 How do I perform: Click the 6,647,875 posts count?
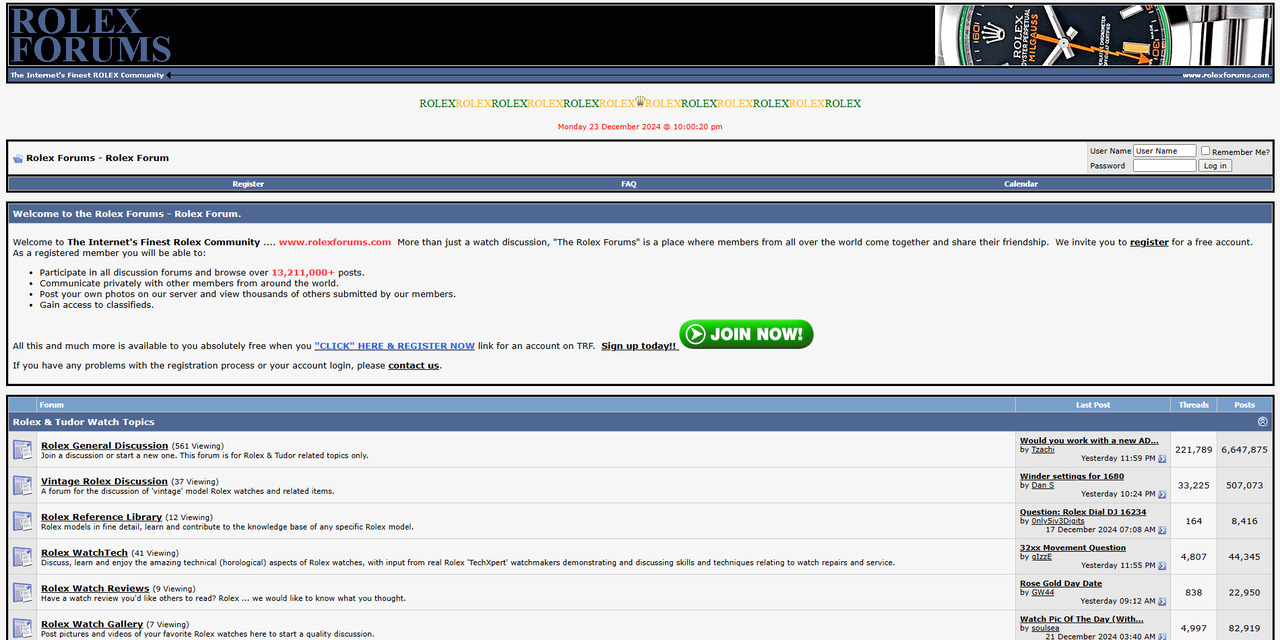[1244, 450]
